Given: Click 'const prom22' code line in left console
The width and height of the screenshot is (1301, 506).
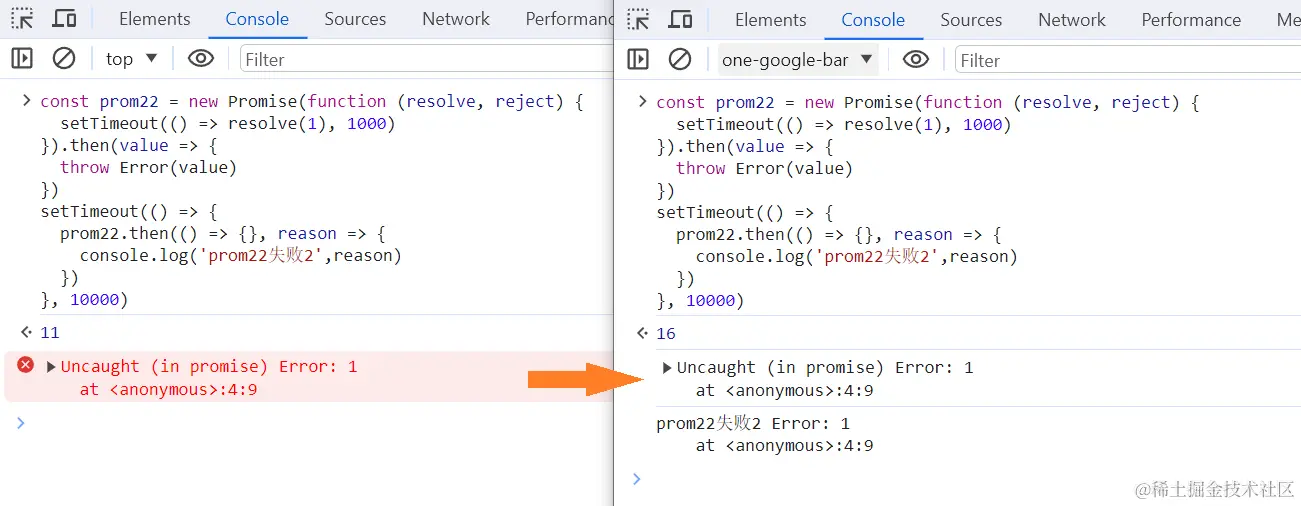Looking at the screenshot, I should (311, 101).
